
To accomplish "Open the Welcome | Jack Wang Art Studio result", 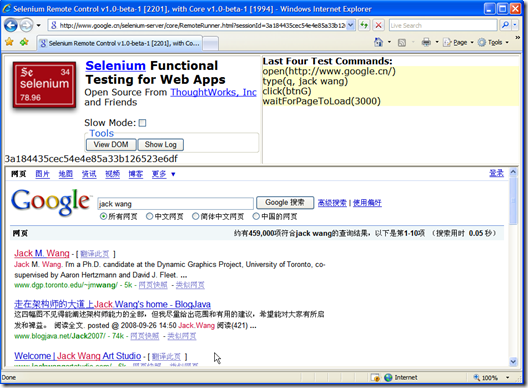I will coord(77,356).
